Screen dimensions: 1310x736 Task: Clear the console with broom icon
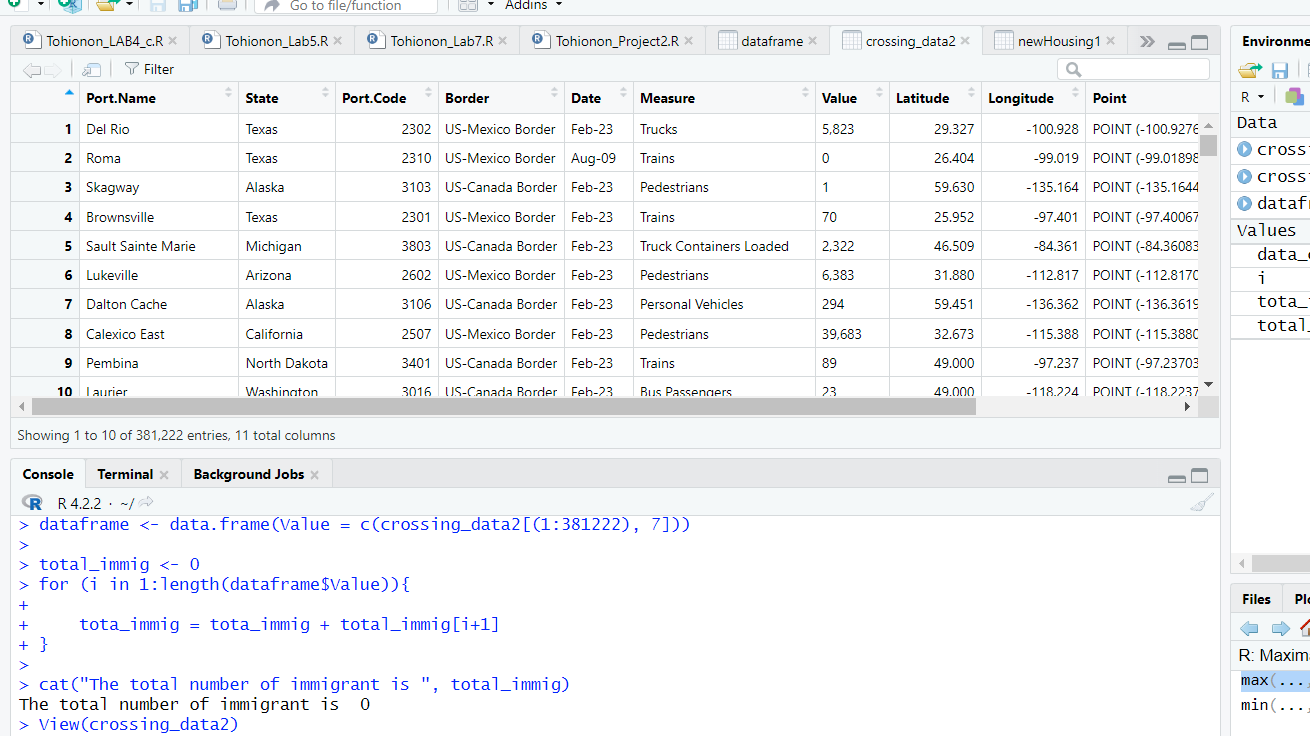tap(1202, 503)
